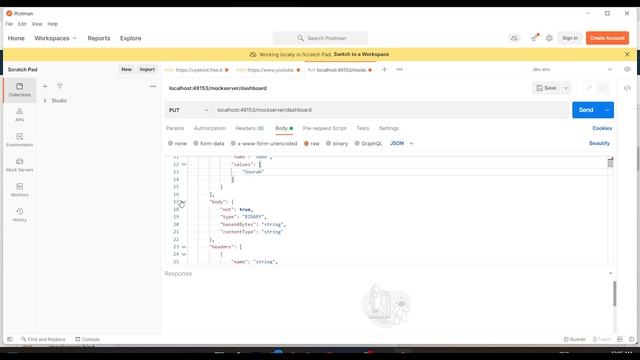Open the environment selector dropdown

(x=572, y=69)
